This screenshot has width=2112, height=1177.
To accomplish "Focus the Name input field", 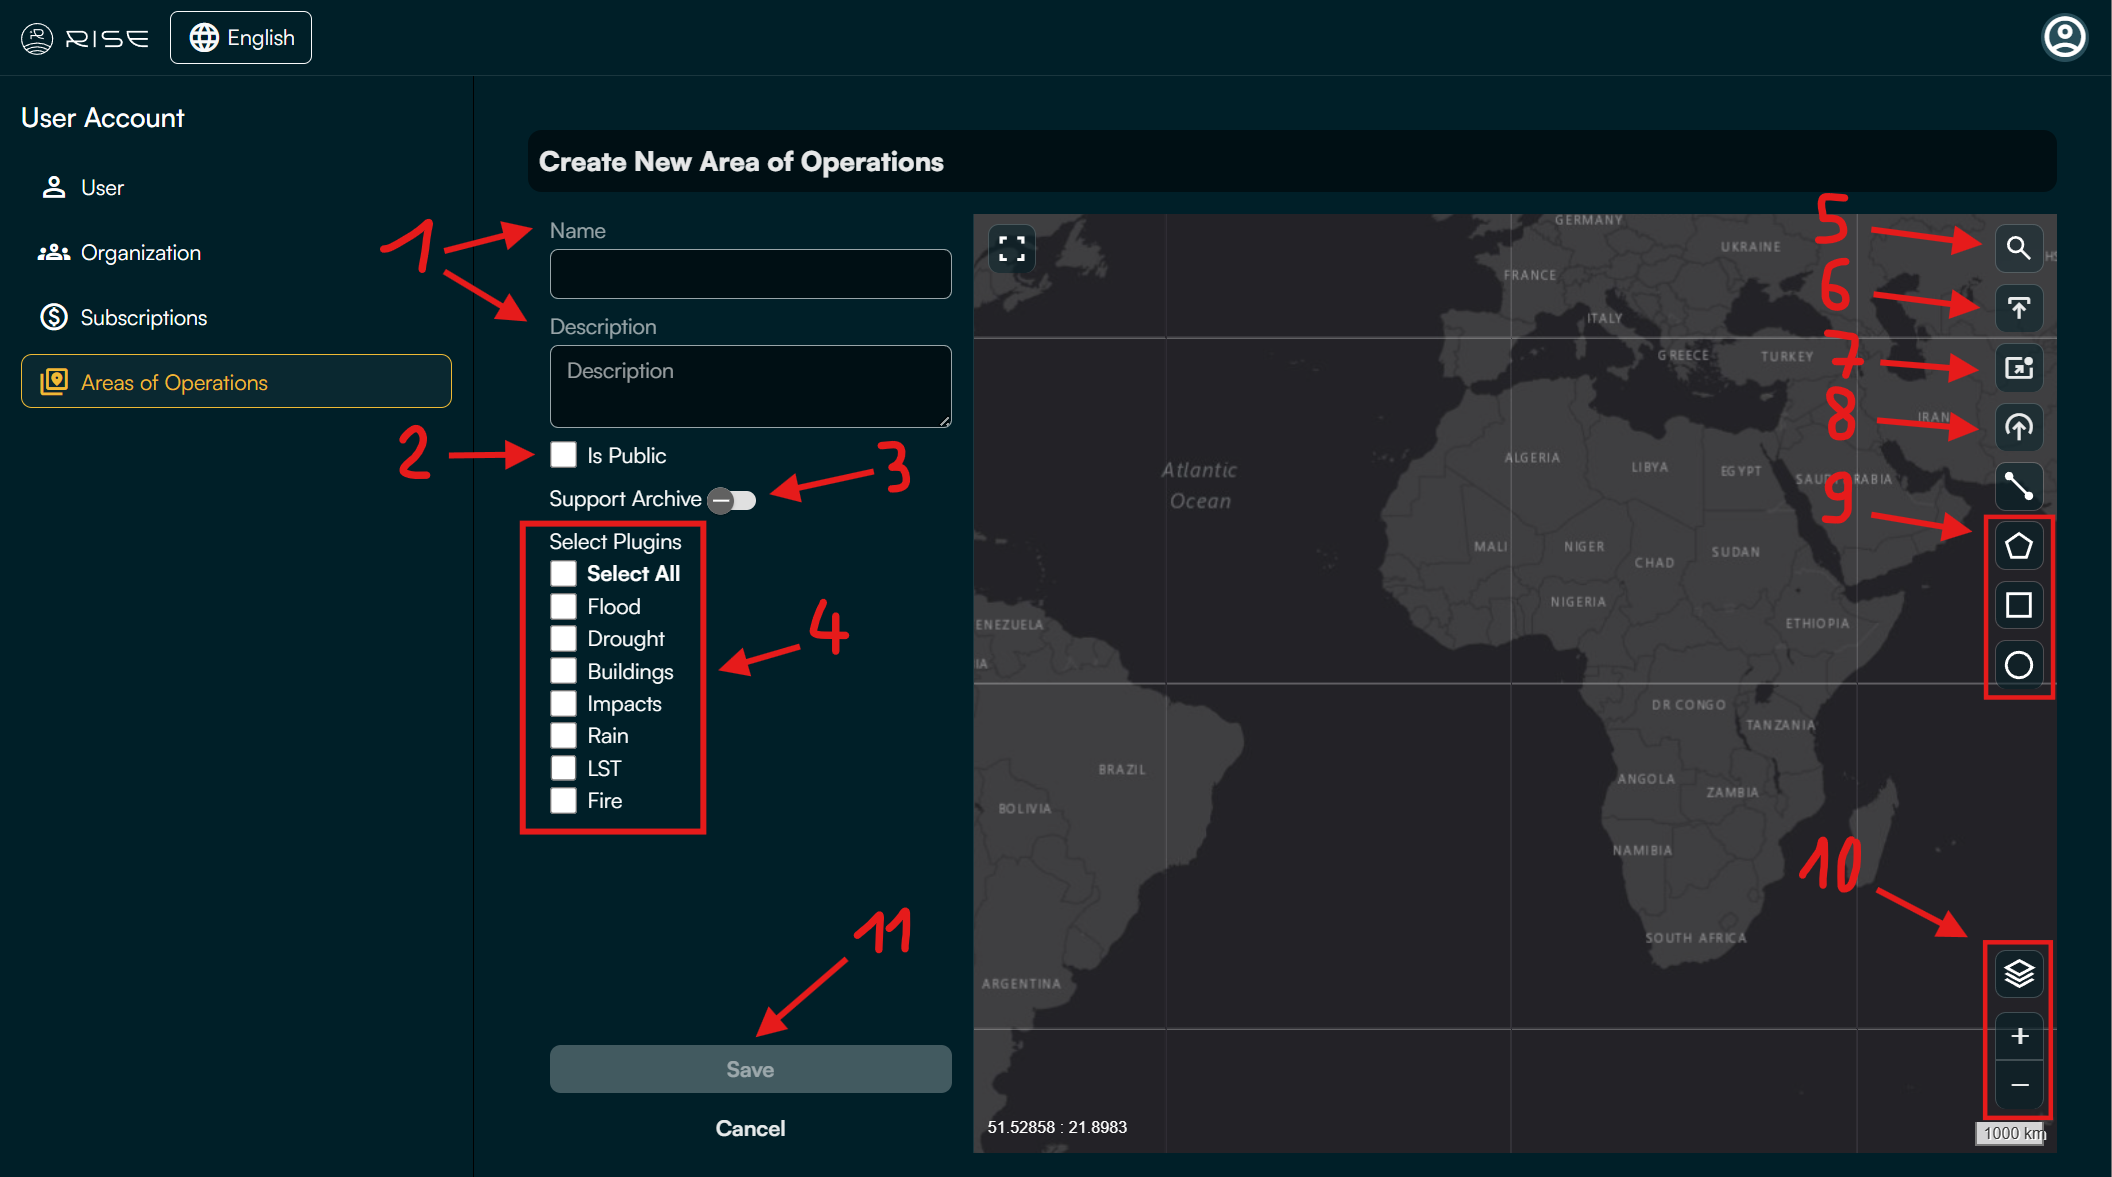I will 750,274.
